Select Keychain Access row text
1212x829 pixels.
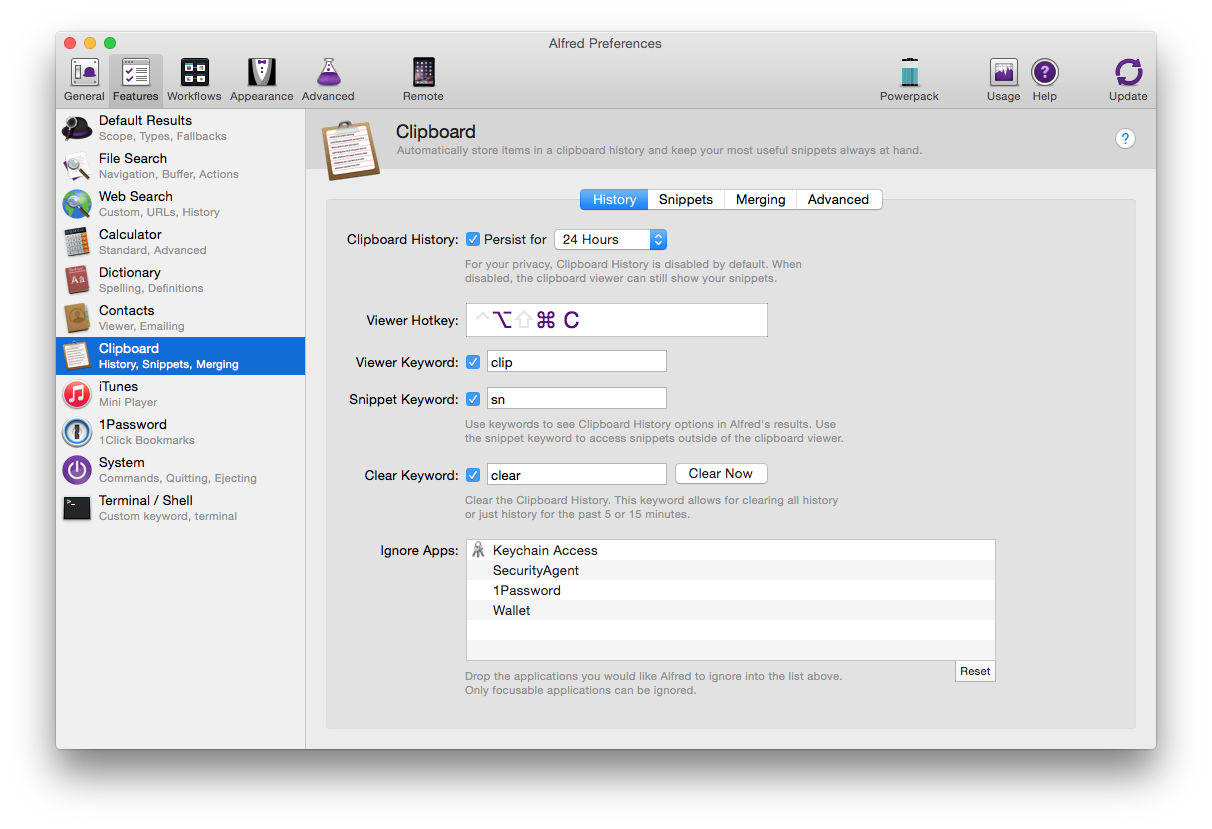[545, 550]
